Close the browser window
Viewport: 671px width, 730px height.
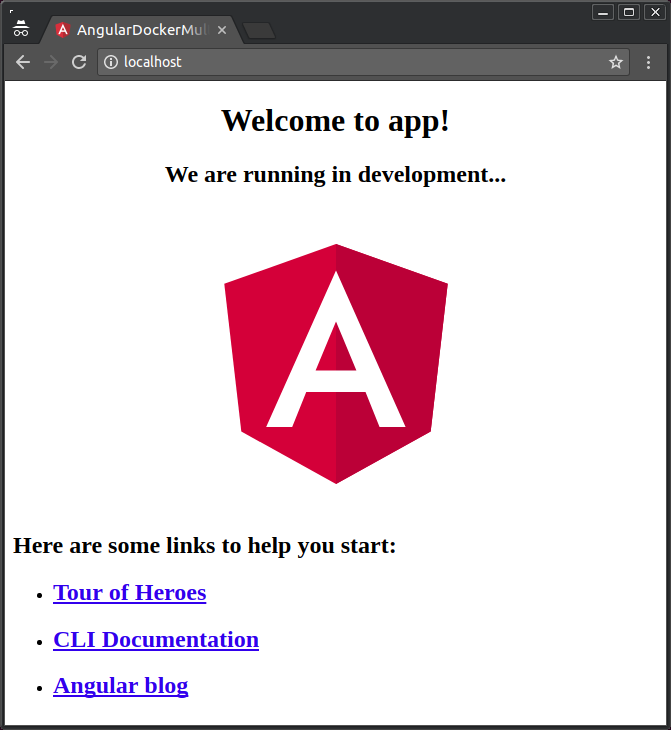pos(655,12)
